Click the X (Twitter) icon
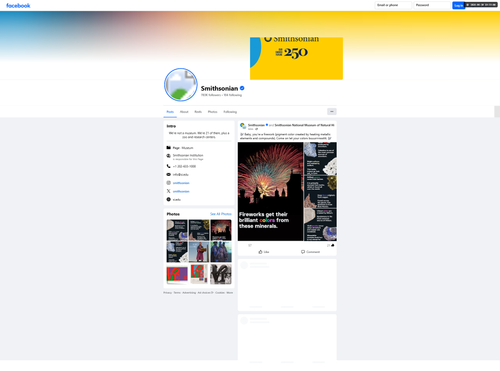This screenshot has height=371, width=500. click(x=169, y=191)
